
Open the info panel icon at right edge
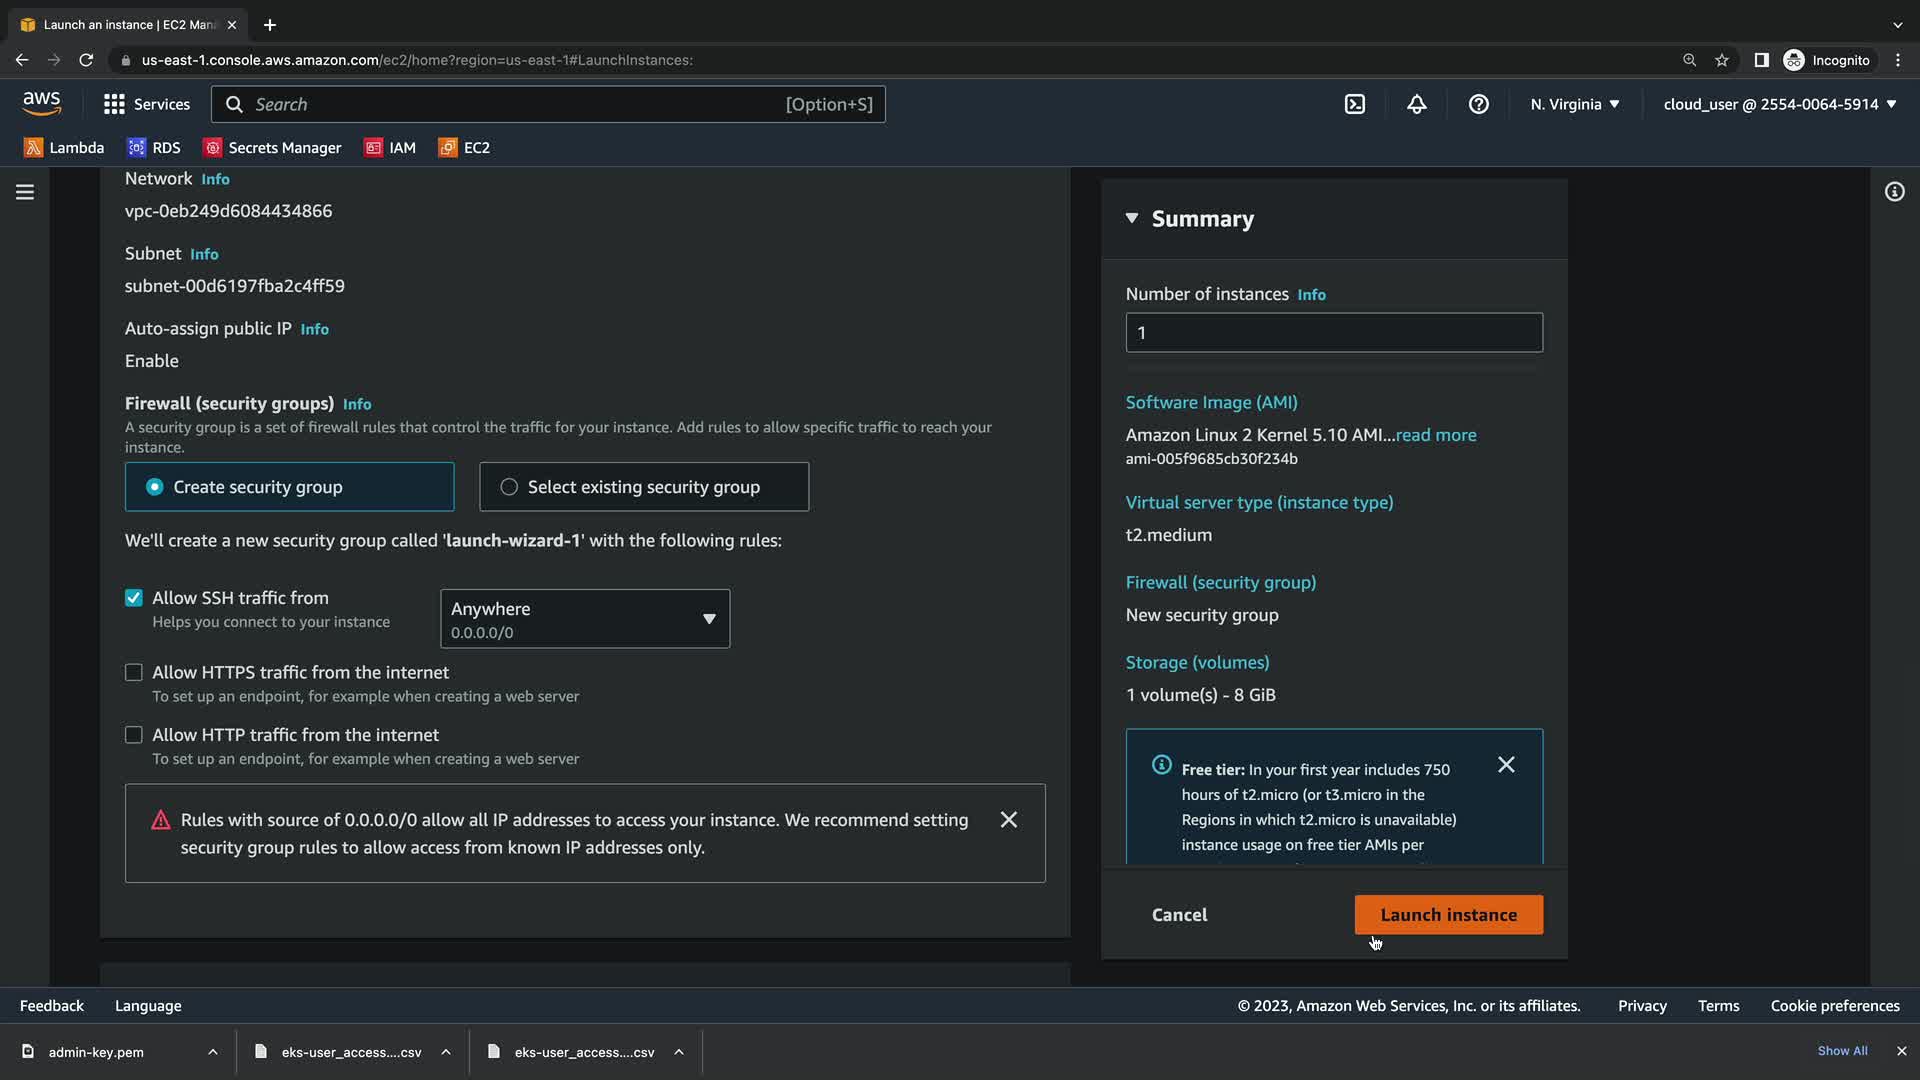click(1894, 192)
